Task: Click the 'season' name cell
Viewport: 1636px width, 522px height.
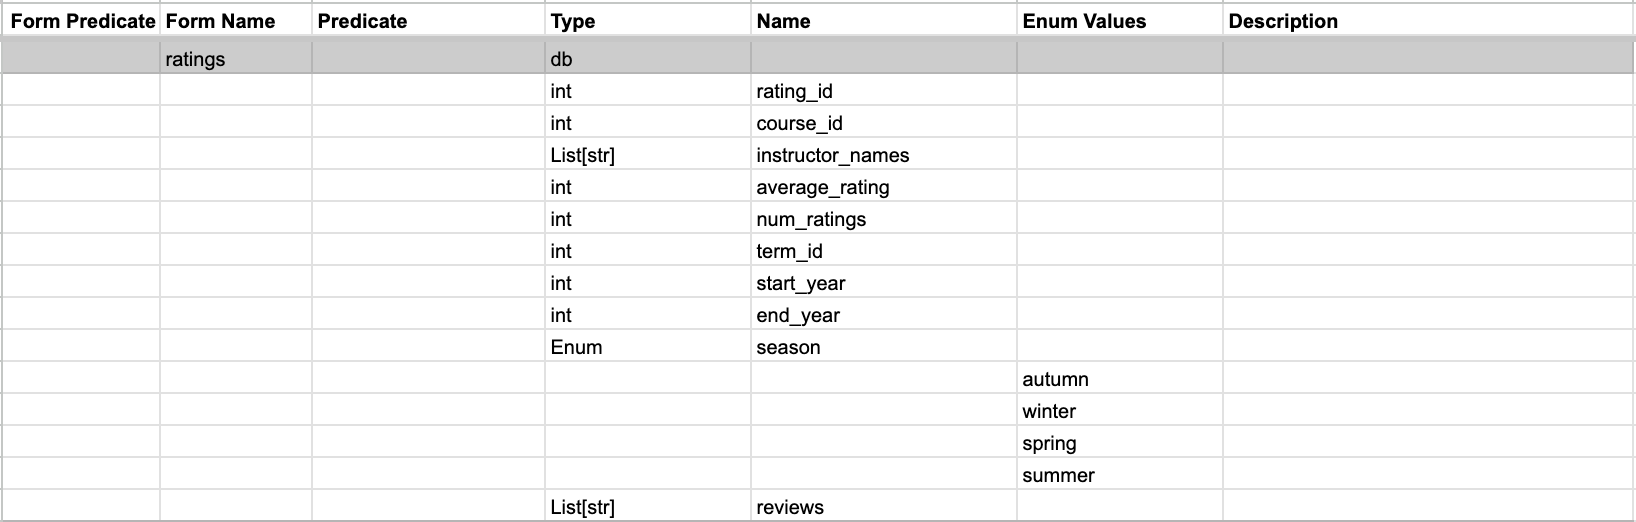Action: tap(789, 347)
